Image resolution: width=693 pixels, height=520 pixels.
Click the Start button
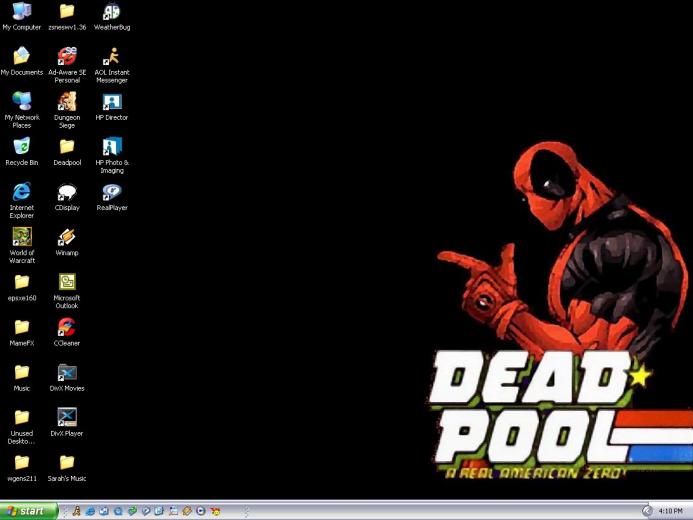click(x=28, y=511)
